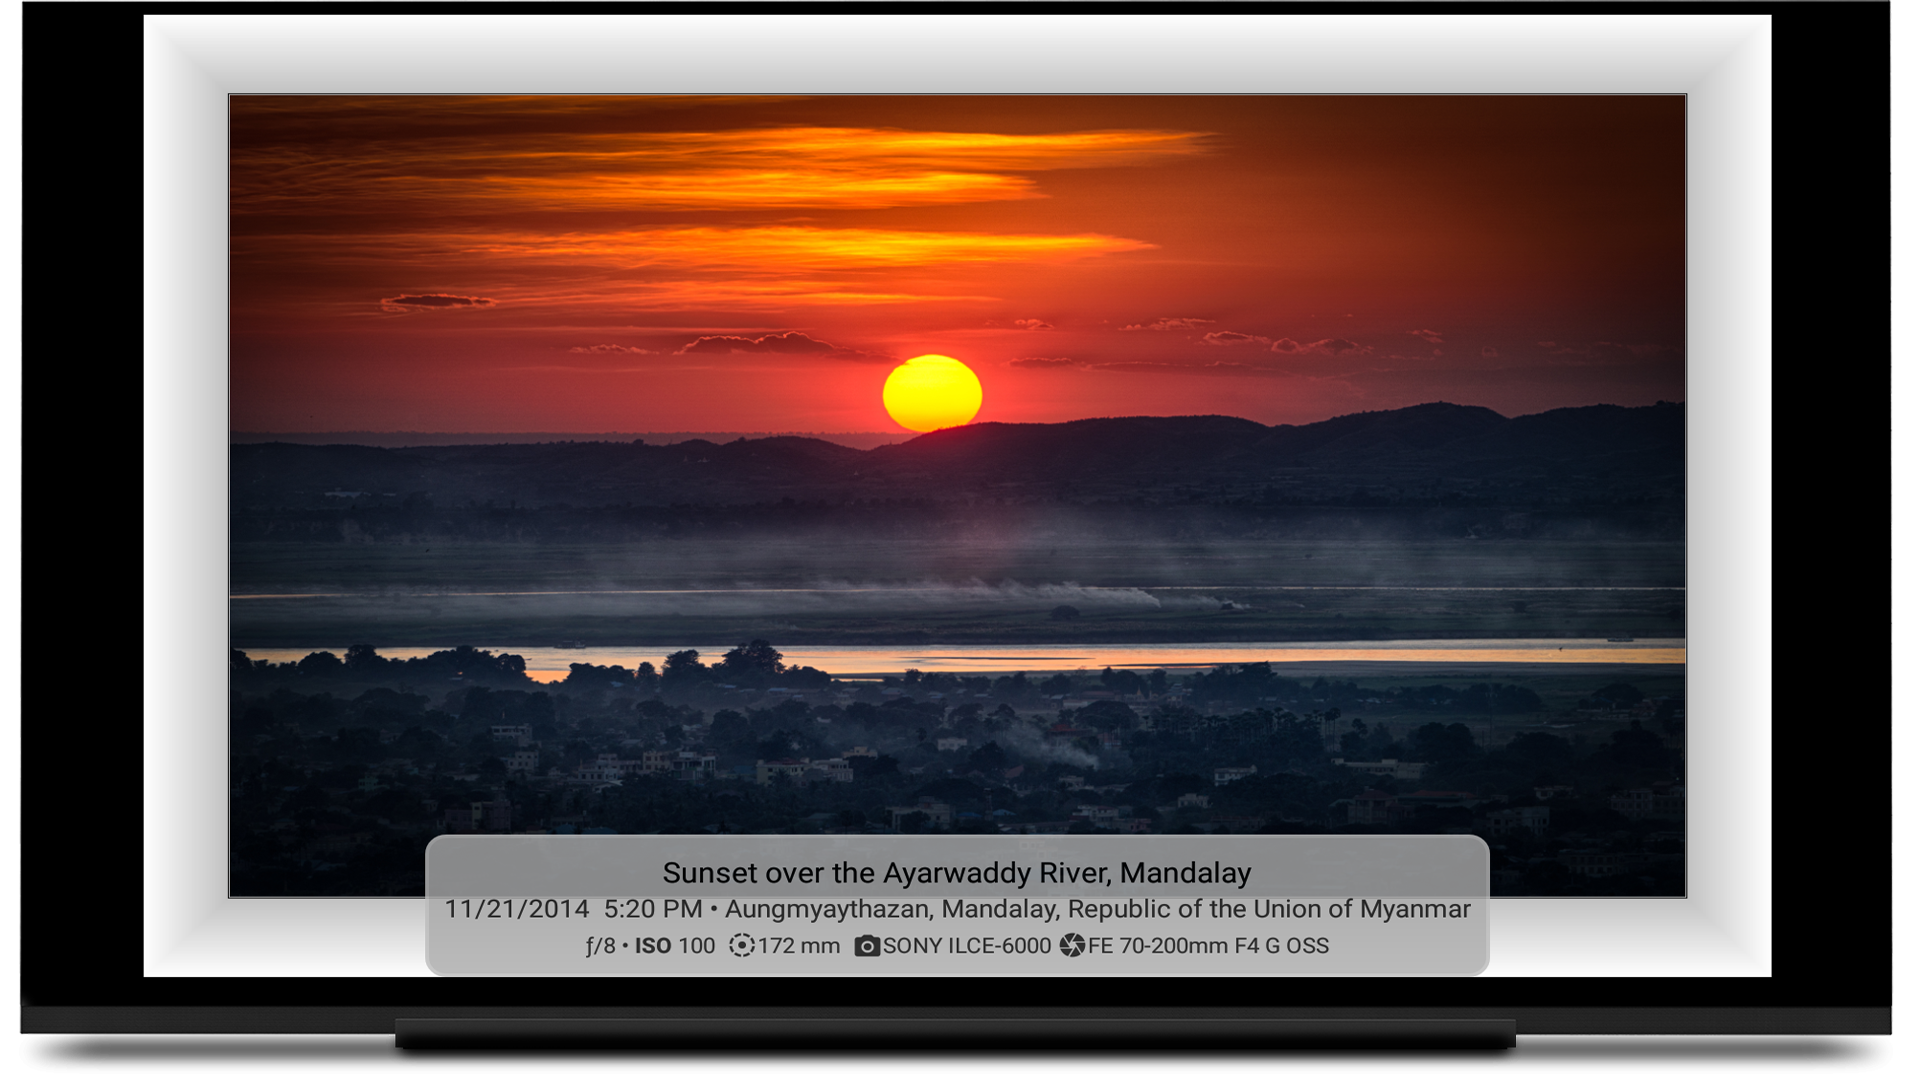1920x1080 pixels.
Task: Click the focal length icon beside 172 mm
Action: [741, 945]
